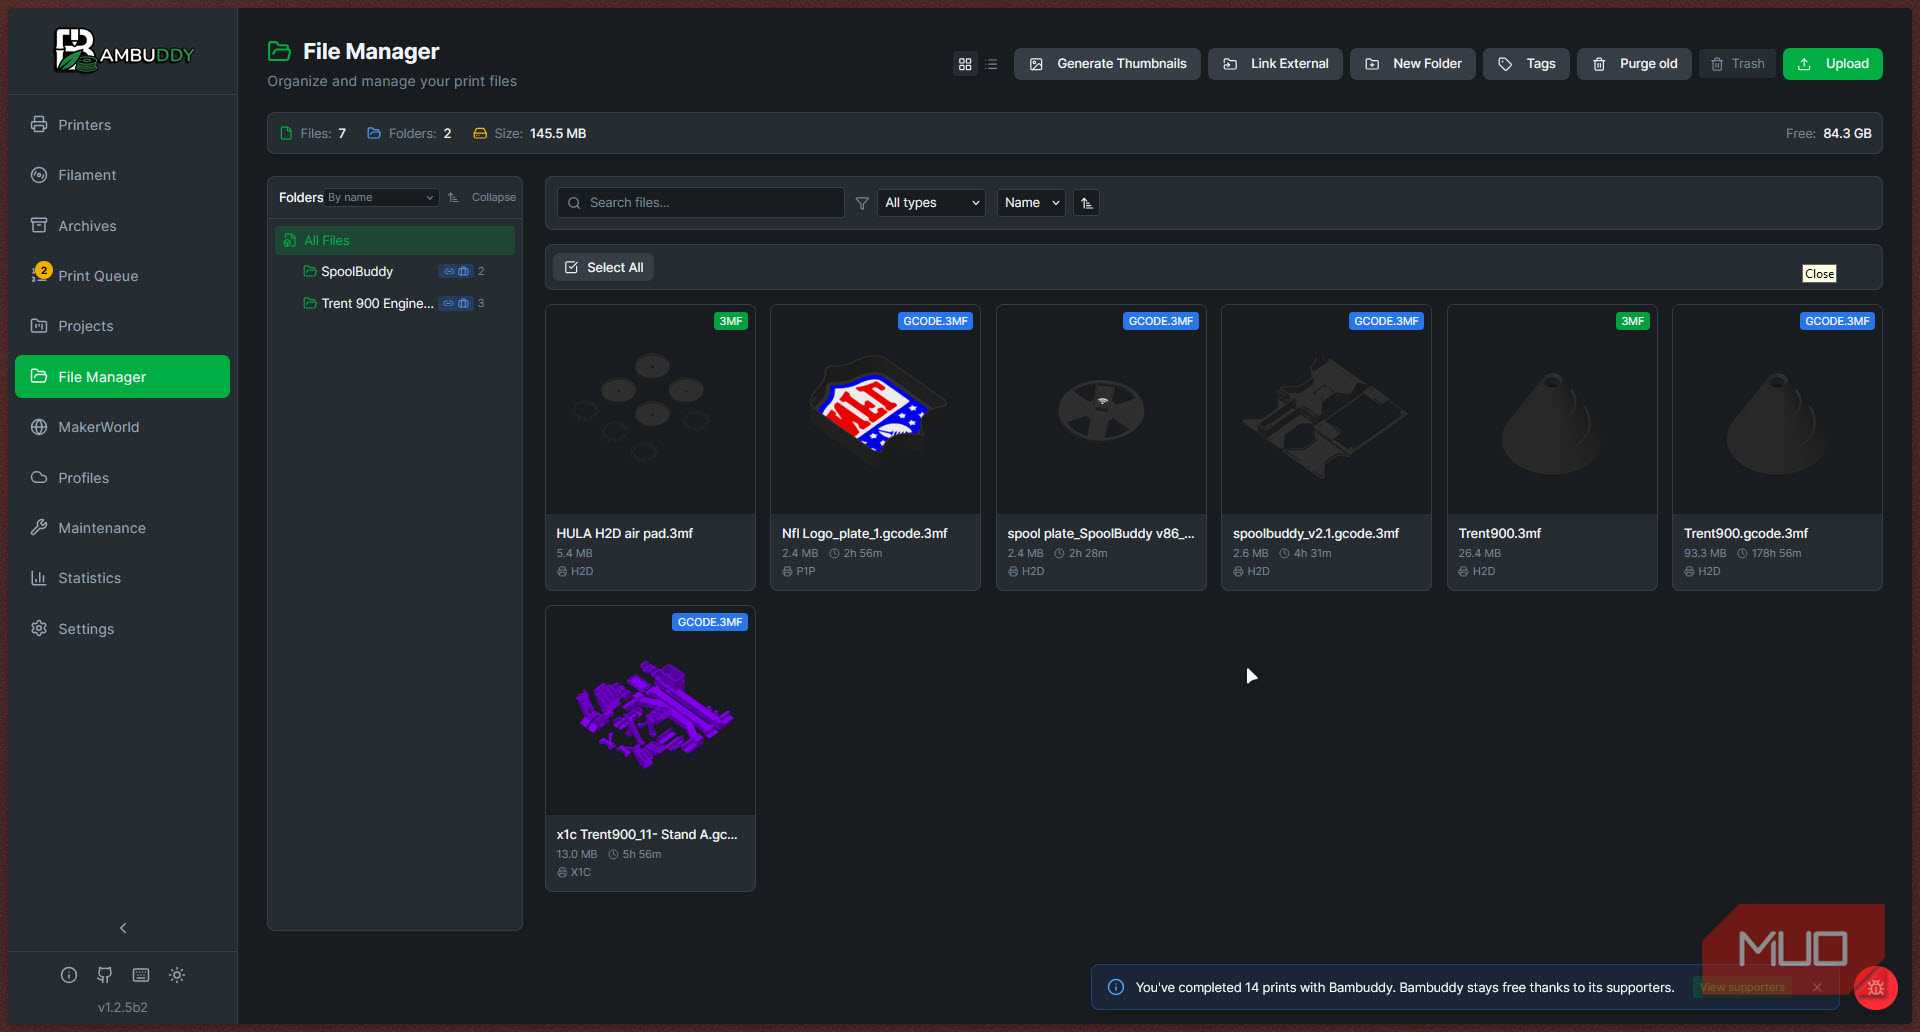Navigate to Projects
1920x1032 pixels.
(122, 326)
